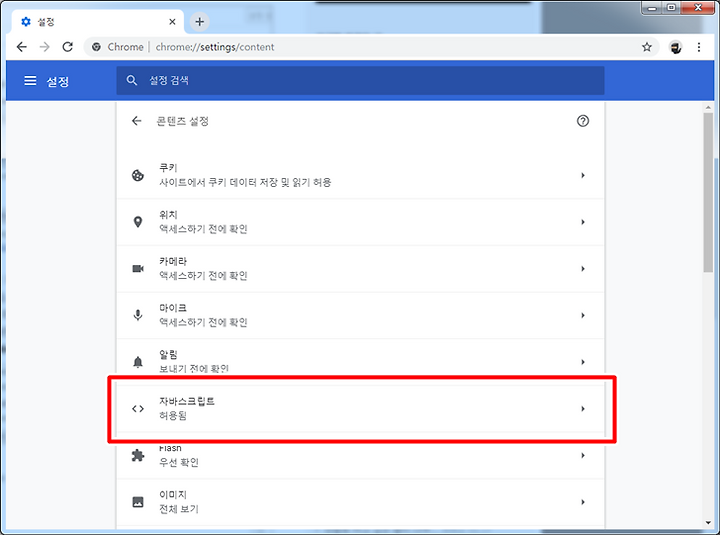720x535 pixels.
Task: Click the Flash puzzle piece icon
Action: tap(138, 455)
